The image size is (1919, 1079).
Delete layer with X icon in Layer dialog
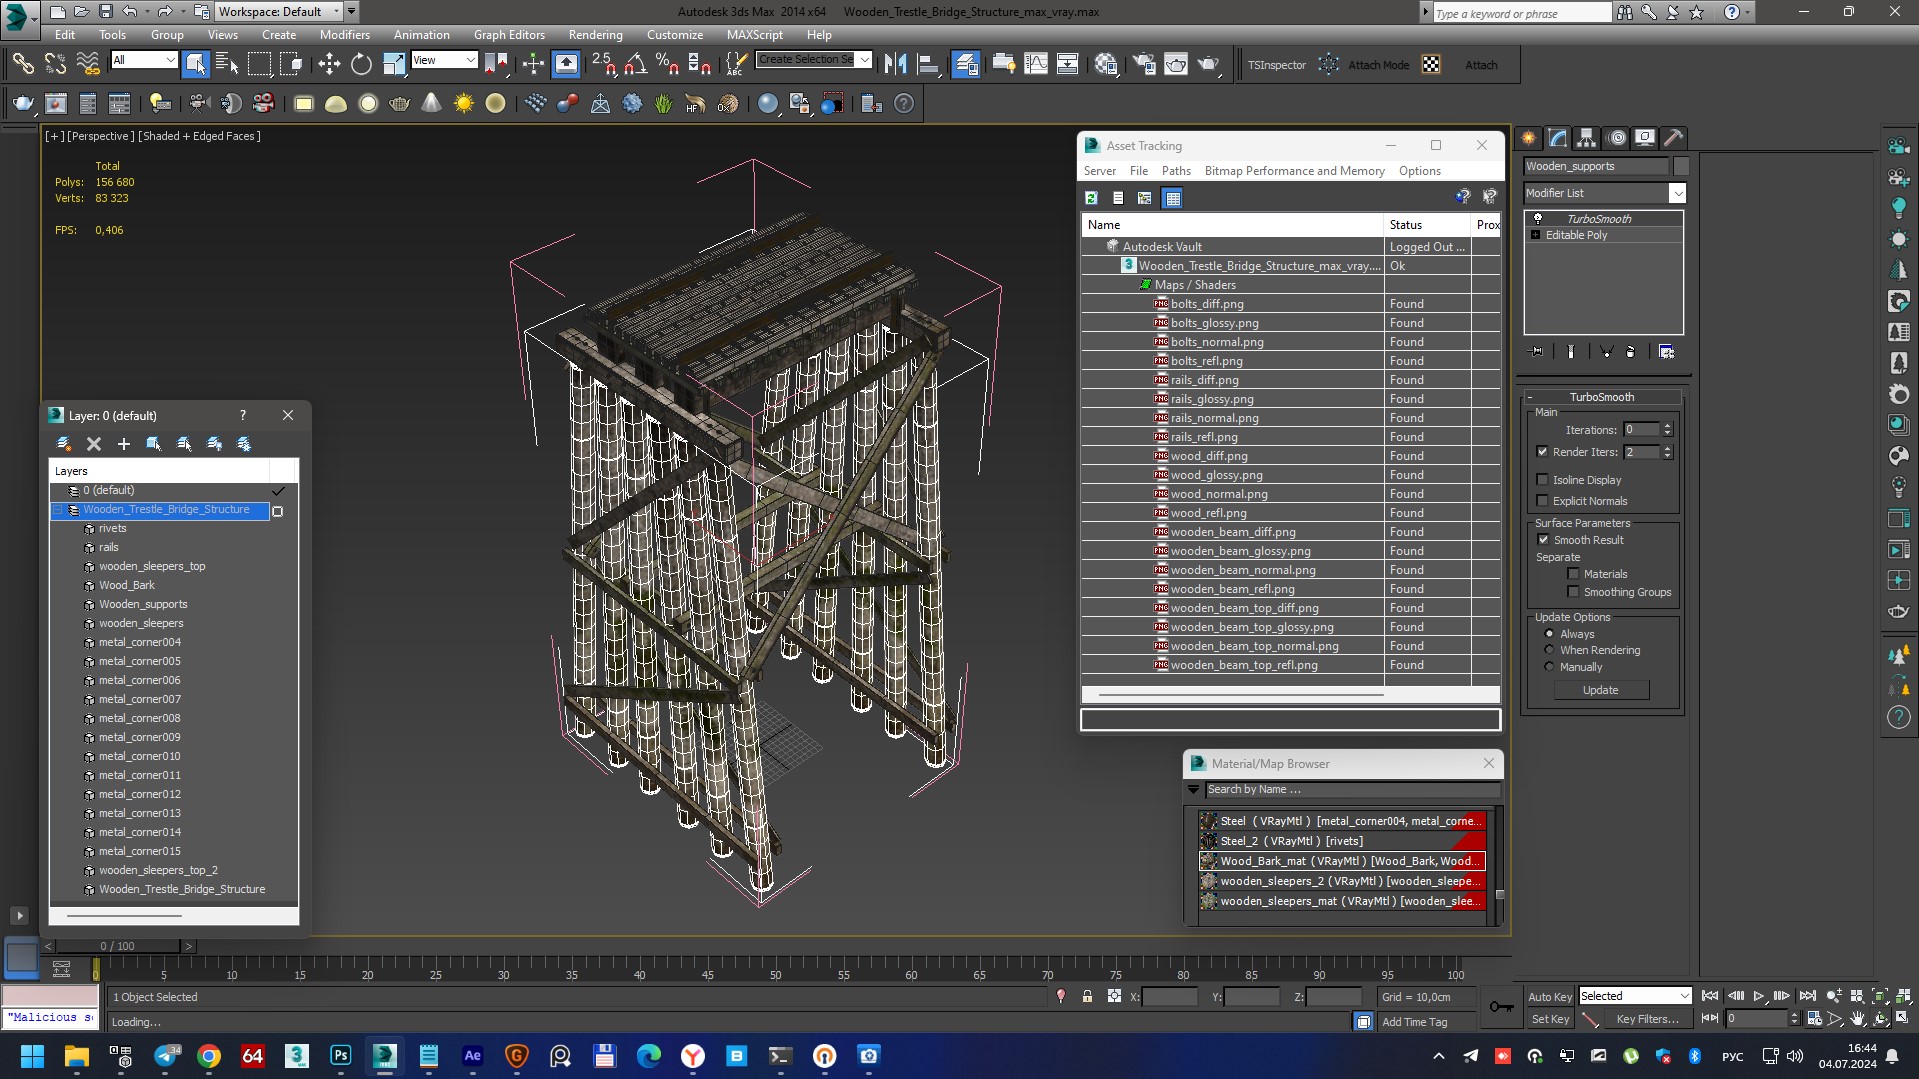[x=94, y=443]
